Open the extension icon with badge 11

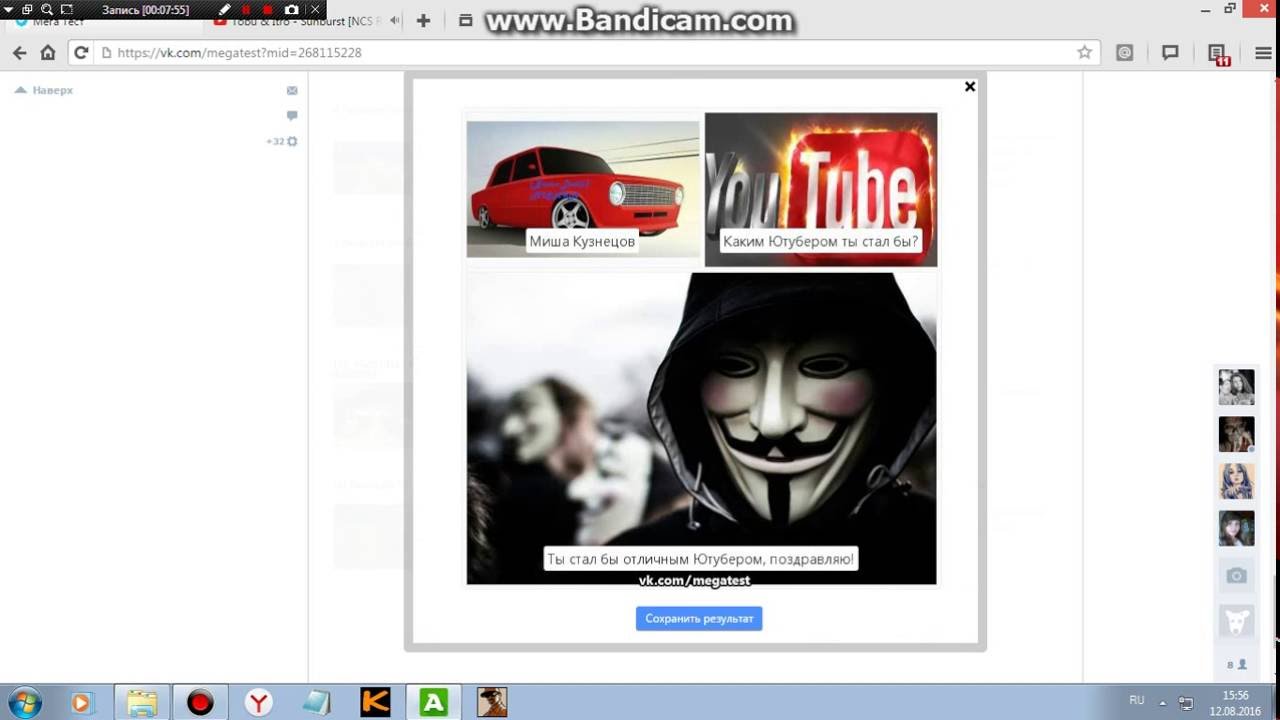(1218, 54)
